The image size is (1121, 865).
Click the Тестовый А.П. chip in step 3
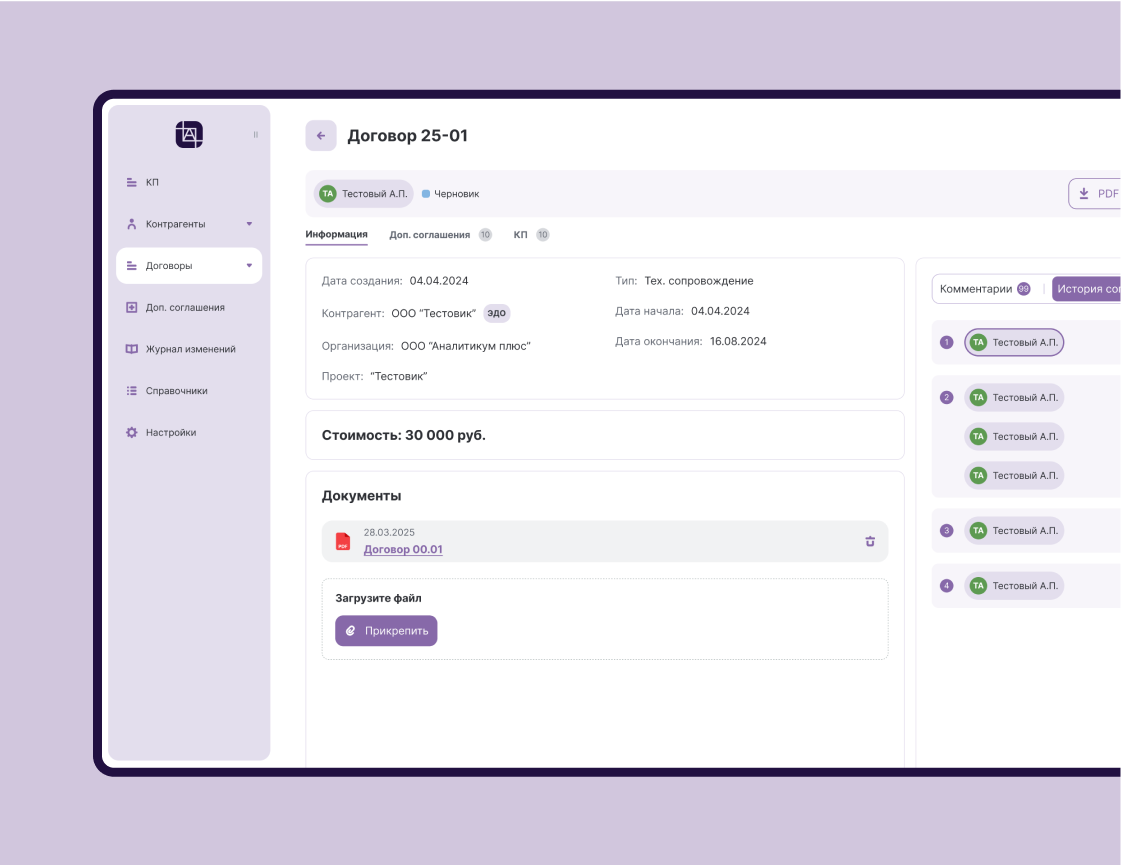pos(1014,530)
